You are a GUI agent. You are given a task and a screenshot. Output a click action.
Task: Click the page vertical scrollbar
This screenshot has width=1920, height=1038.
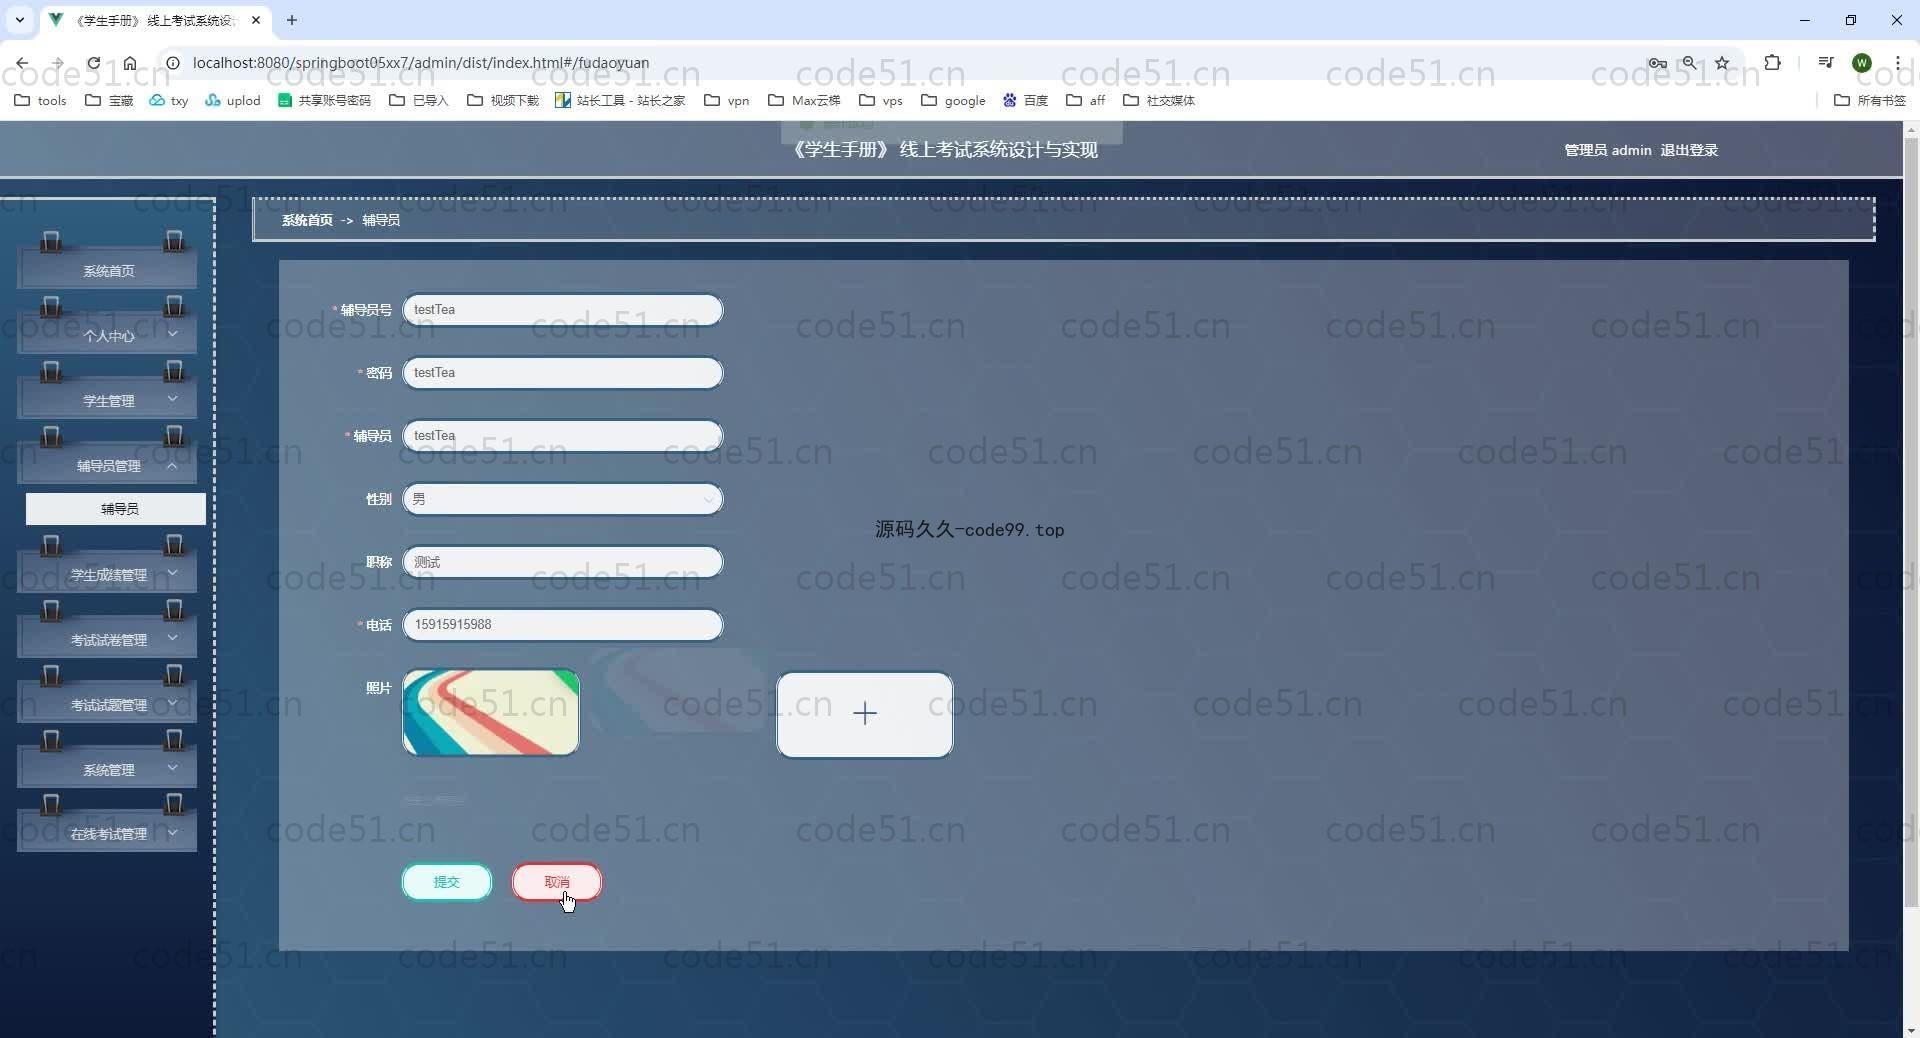[x=1911, y=520]
